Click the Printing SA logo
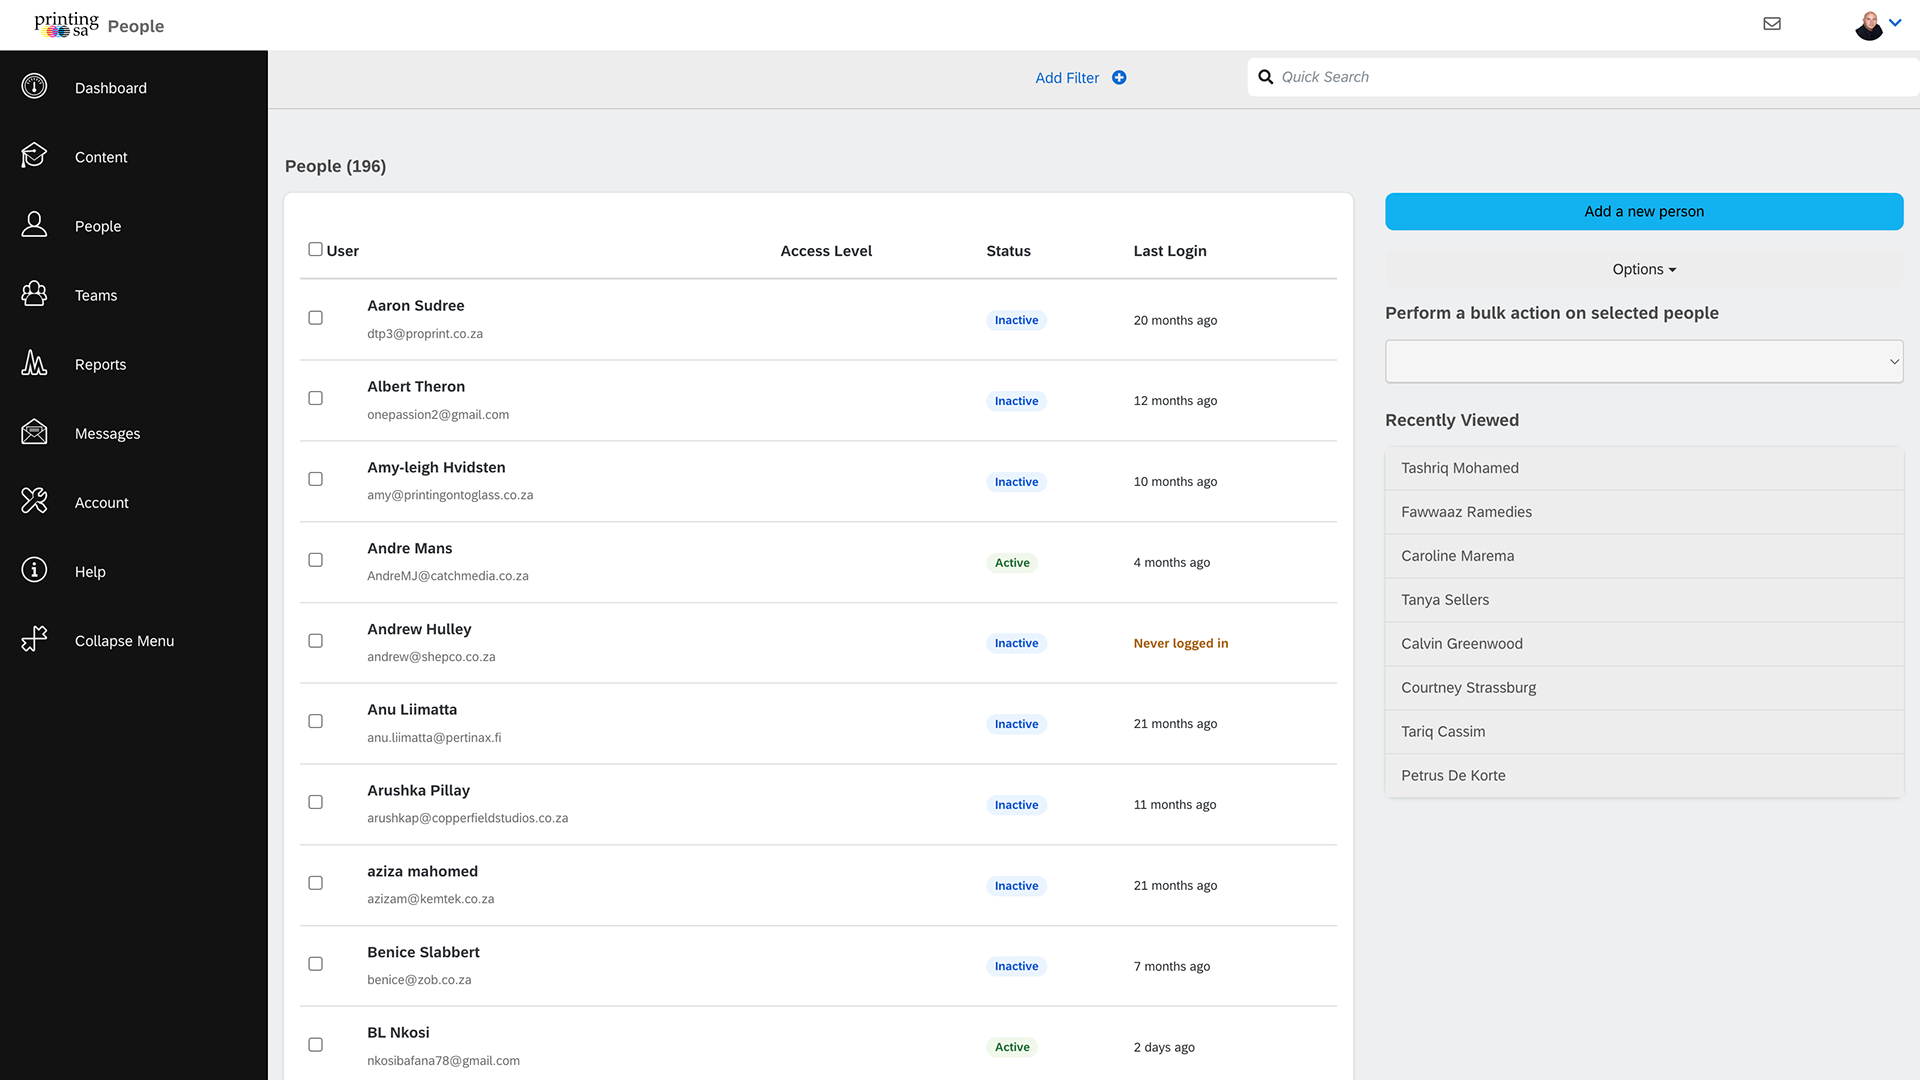 tap(67, 24)
